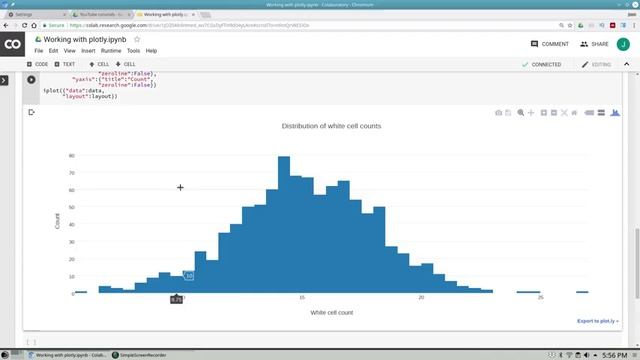Image resolution: width=640 pixels, height=360 pixels.
Task: Move cell down with down-arrow CELL
Action: coord(125,64)
